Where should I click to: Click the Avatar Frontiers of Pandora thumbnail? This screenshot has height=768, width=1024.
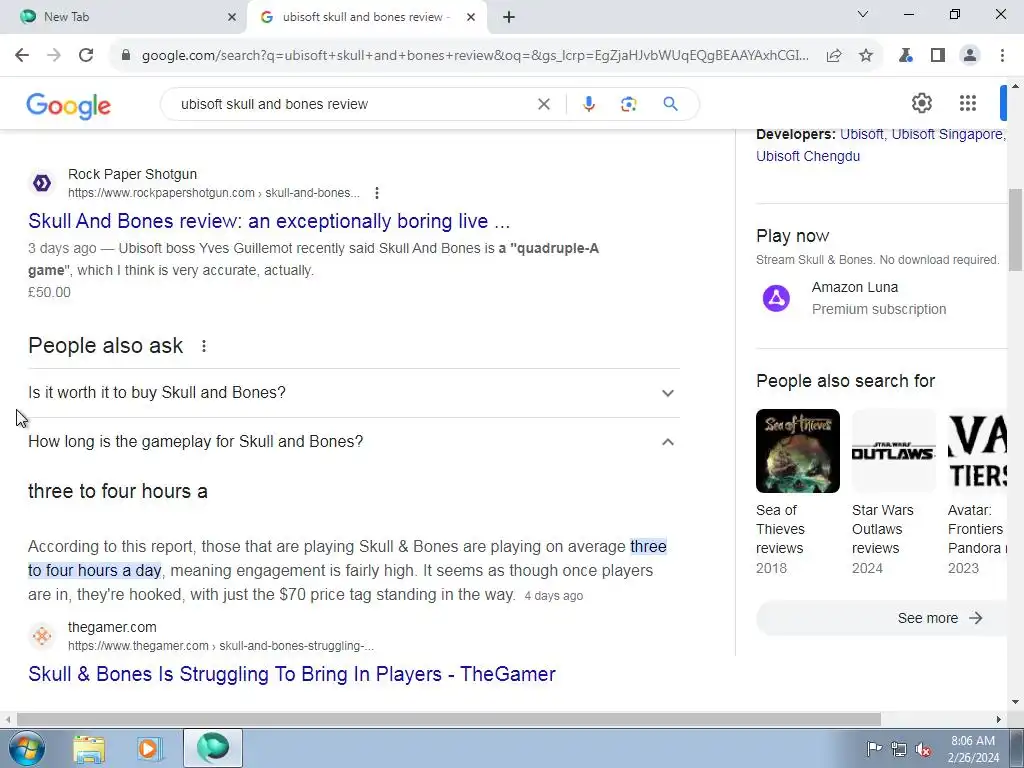click(977, 451)
